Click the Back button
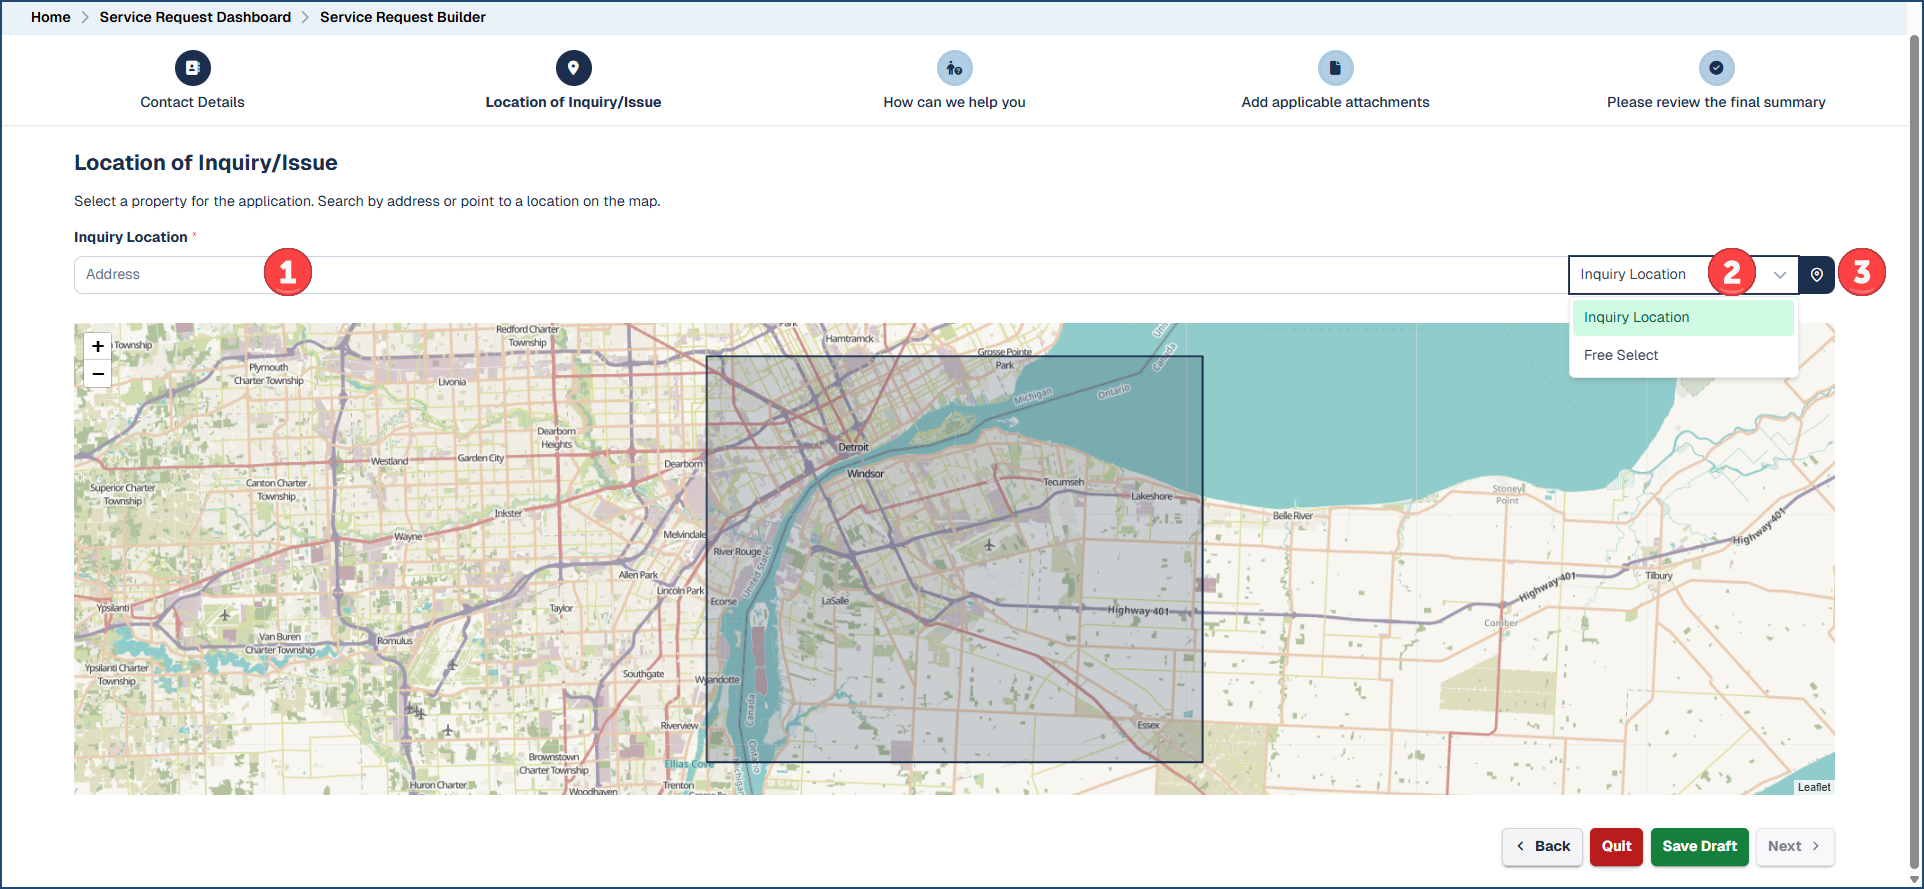This screenshot has height=889, width=1924. click(1542, 846)
